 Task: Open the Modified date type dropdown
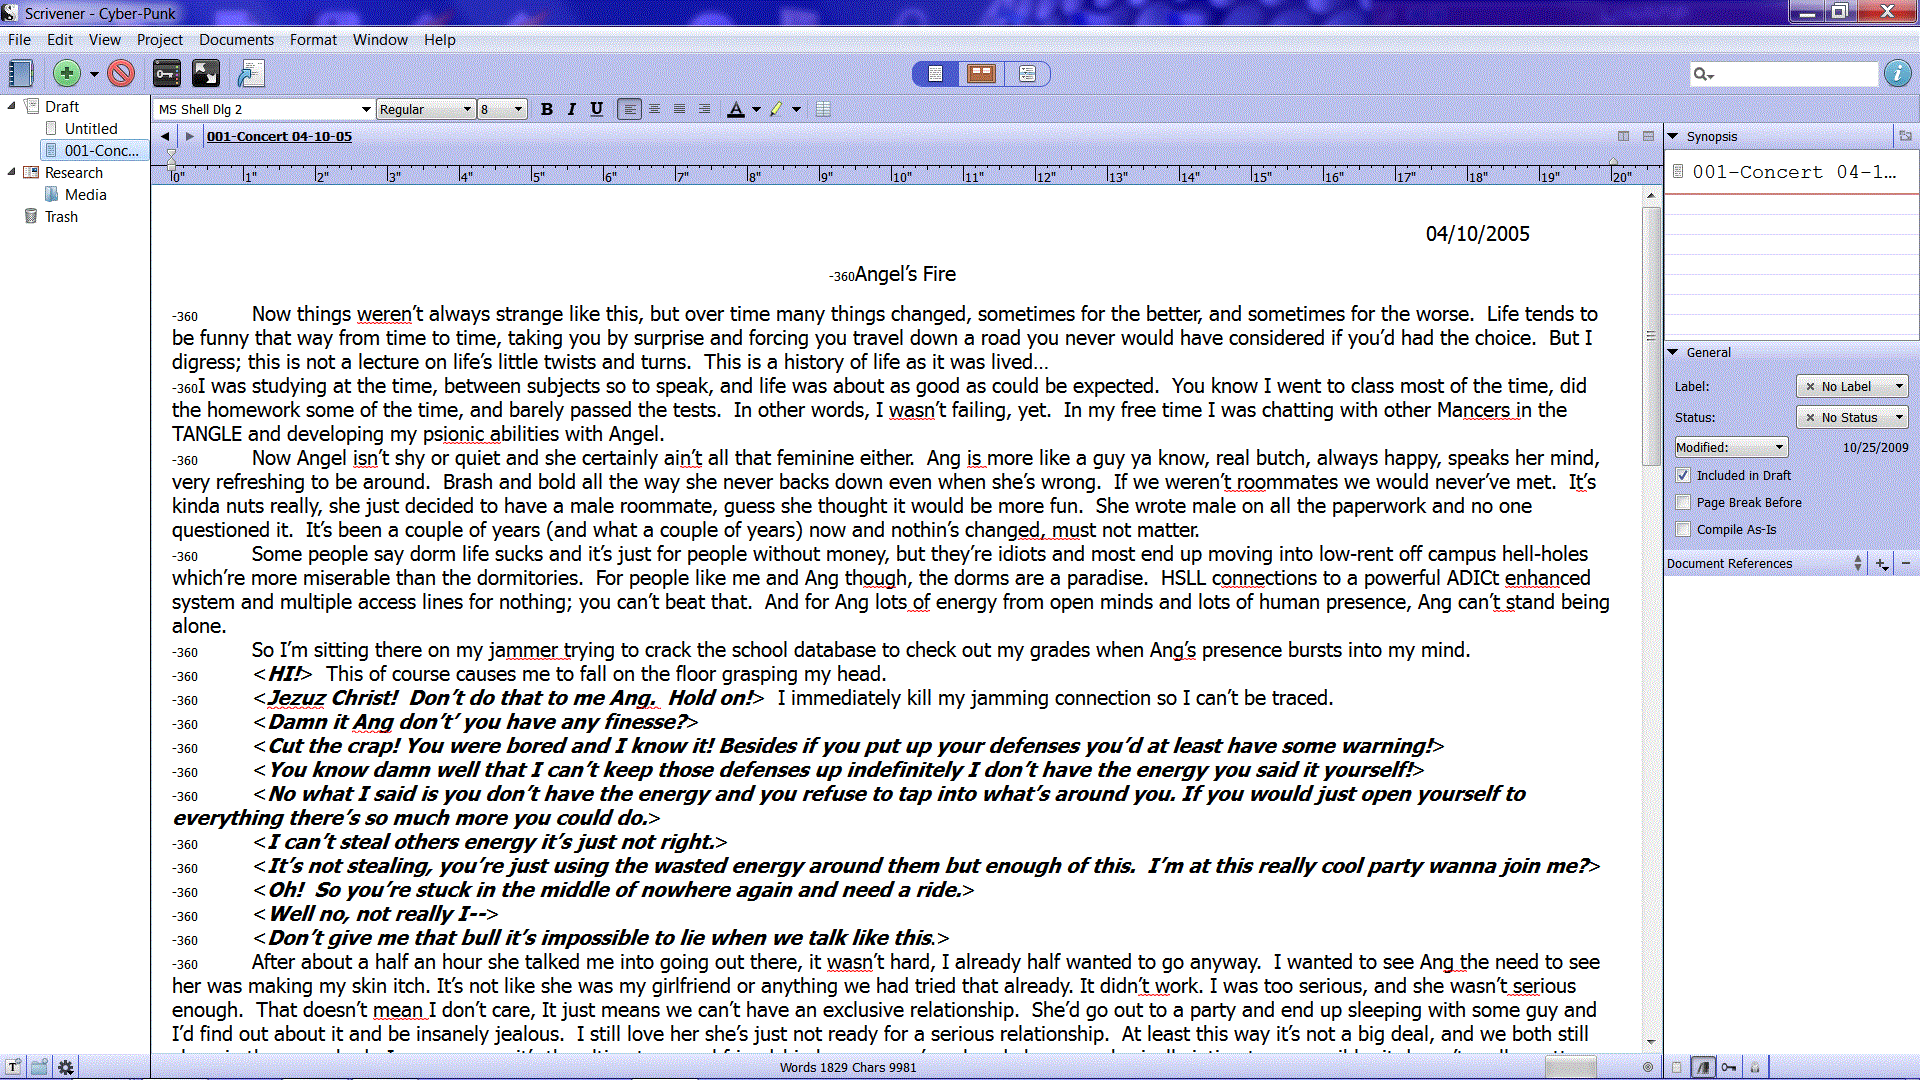(x=1731, y=448)
